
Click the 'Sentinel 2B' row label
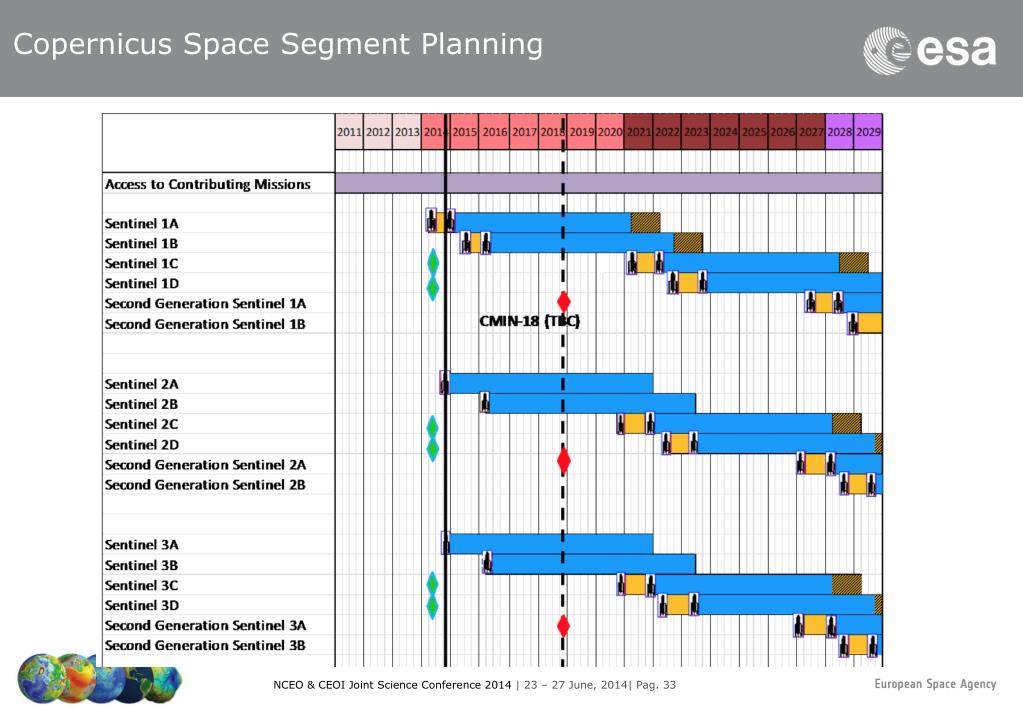[x=141, y=404]
